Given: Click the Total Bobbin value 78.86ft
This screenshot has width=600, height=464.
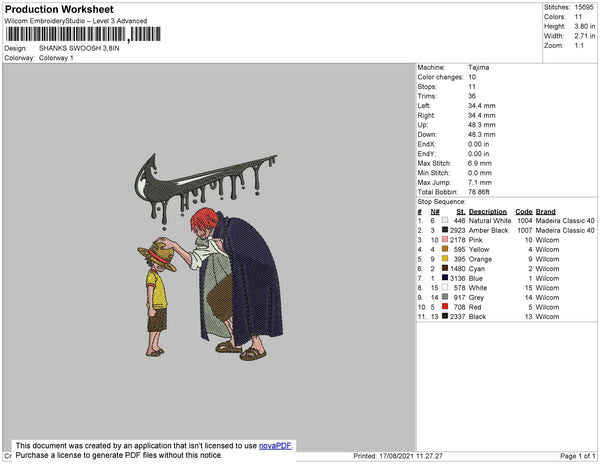Looking at the screenshot, I should pos(479,192).
